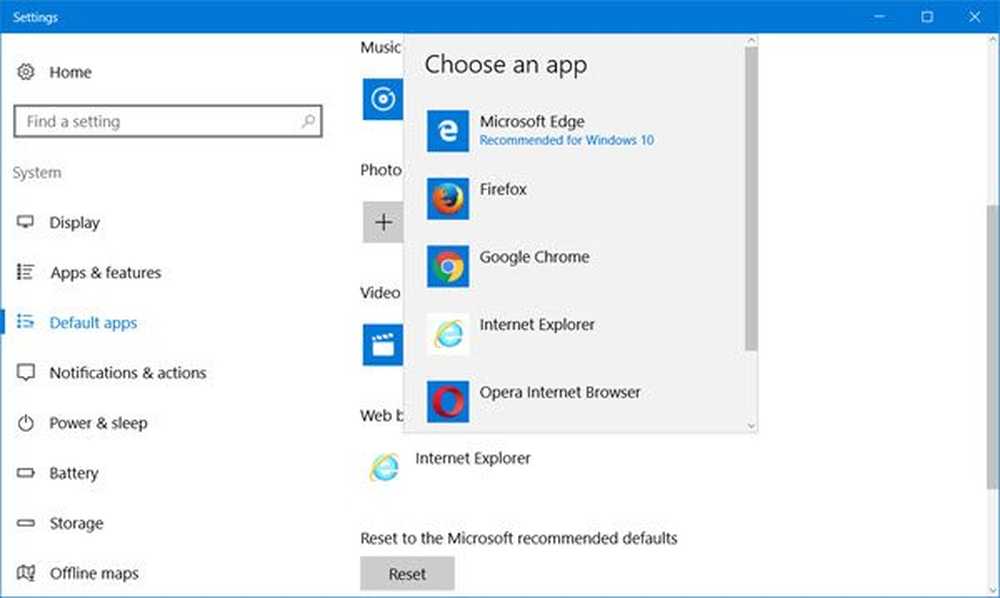Screen dimensions: 1000x598
Task: Click the Choose an app heading
Action: point(506,64)
